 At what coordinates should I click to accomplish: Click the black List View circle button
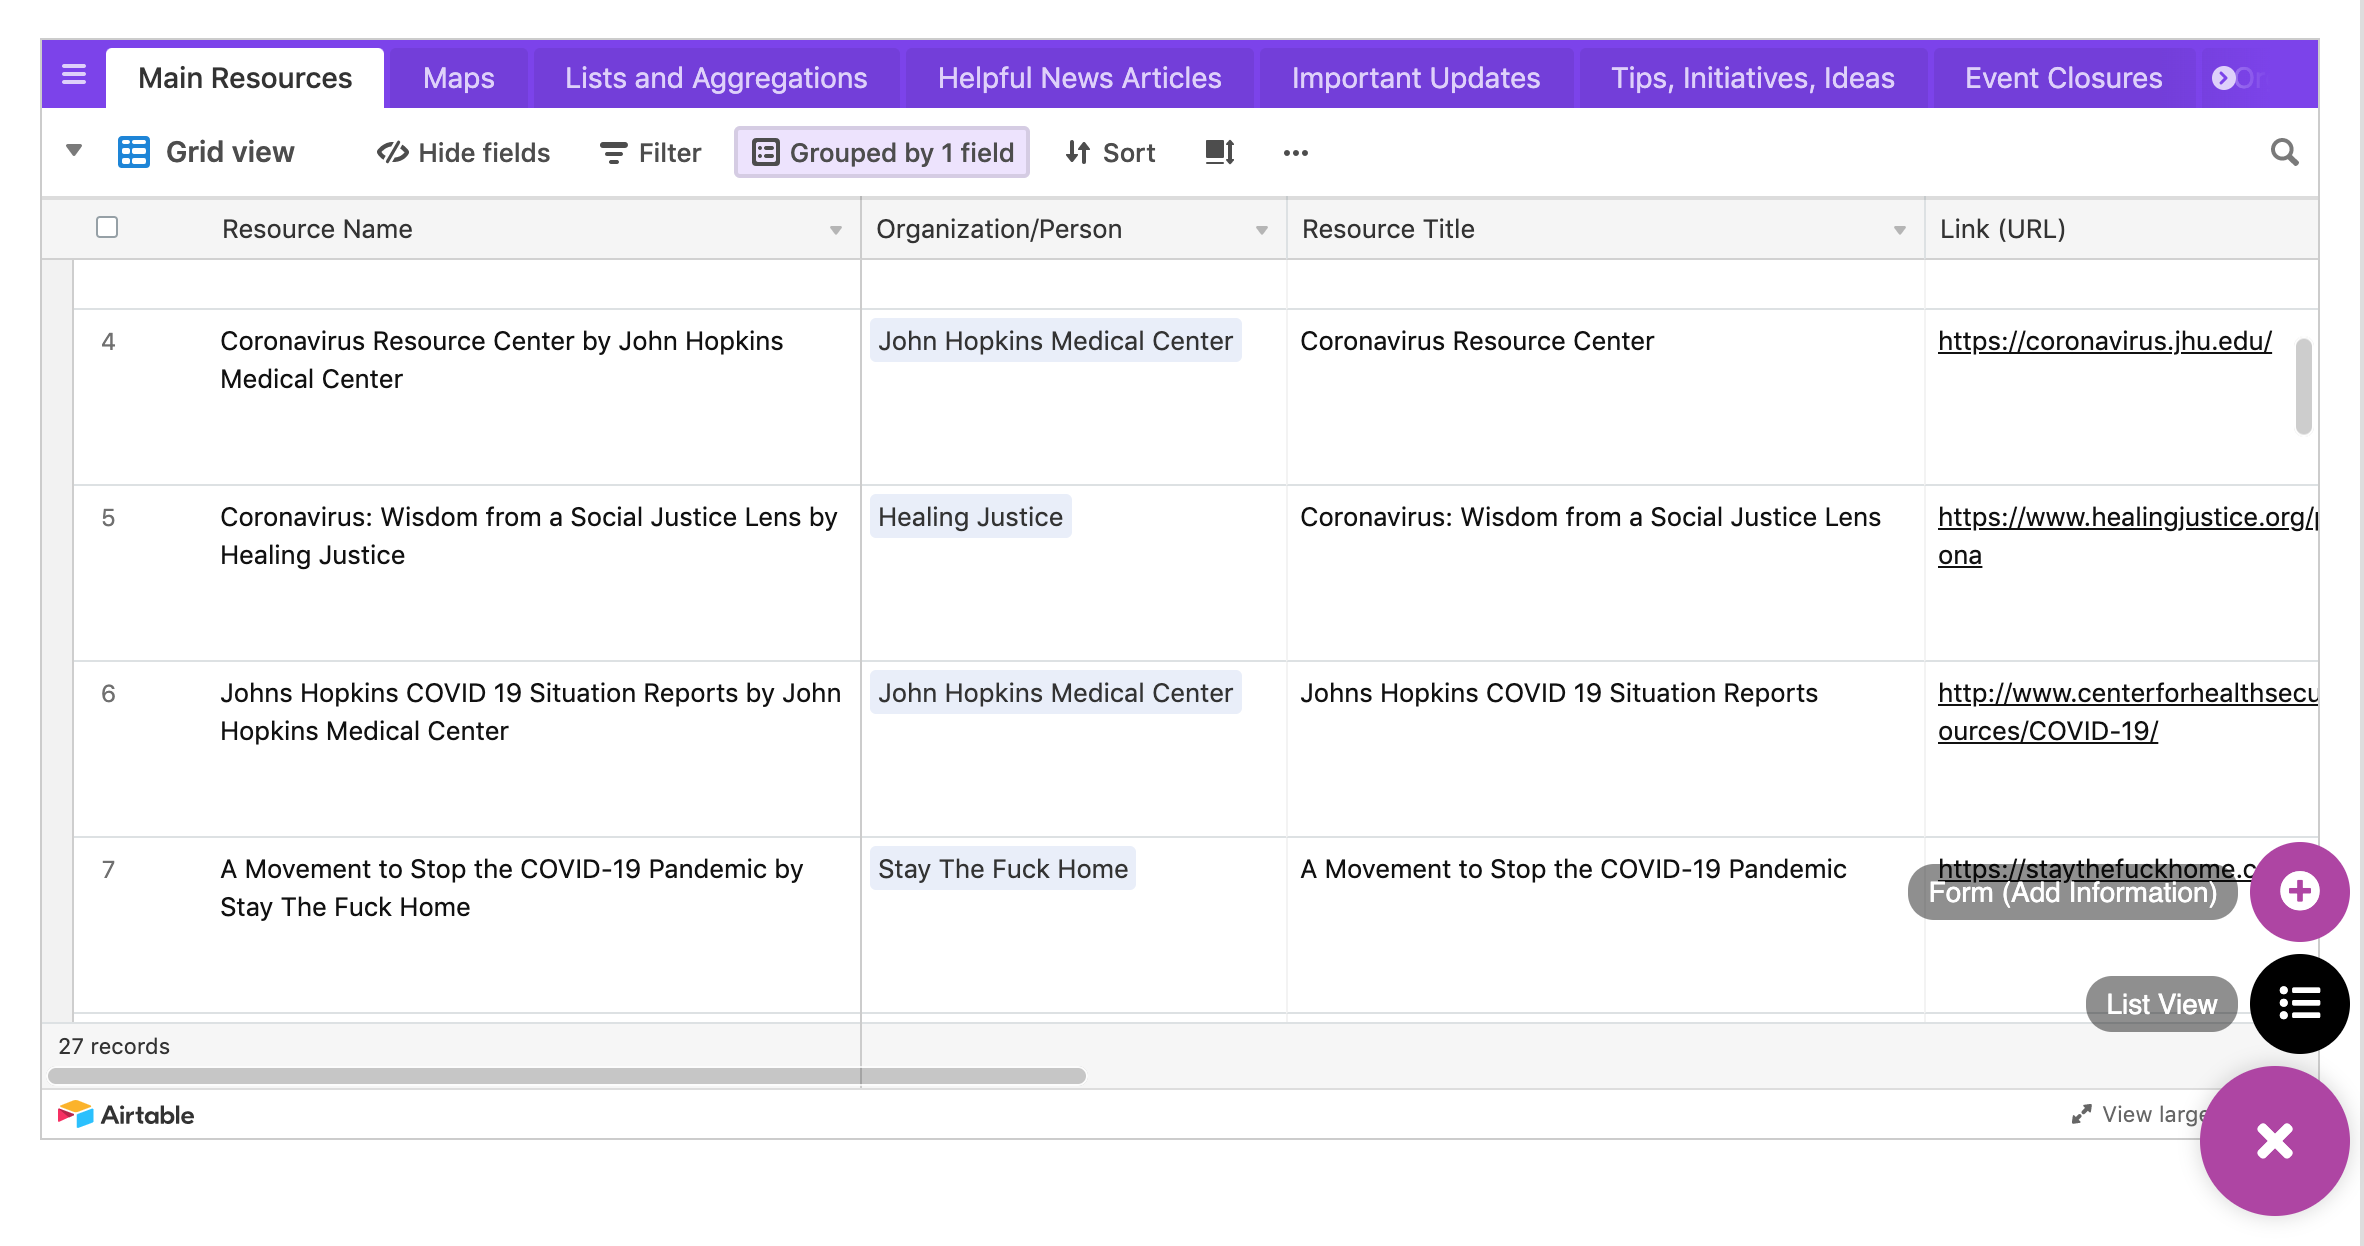coord(2298,1003)
